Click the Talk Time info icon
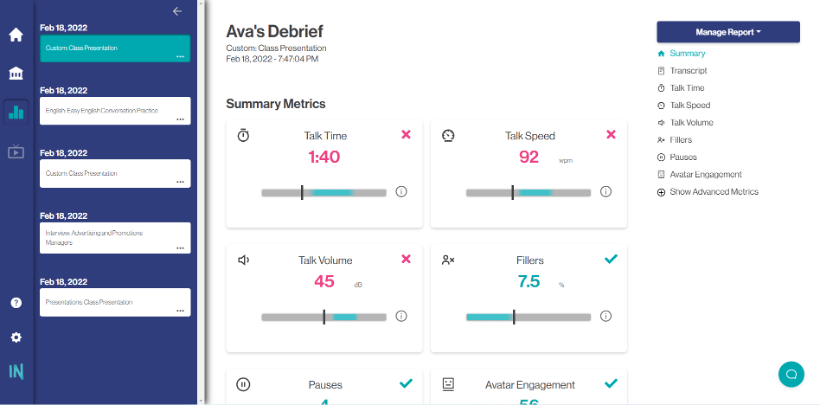Screen dimensions: 820x406 pos(401,192)
